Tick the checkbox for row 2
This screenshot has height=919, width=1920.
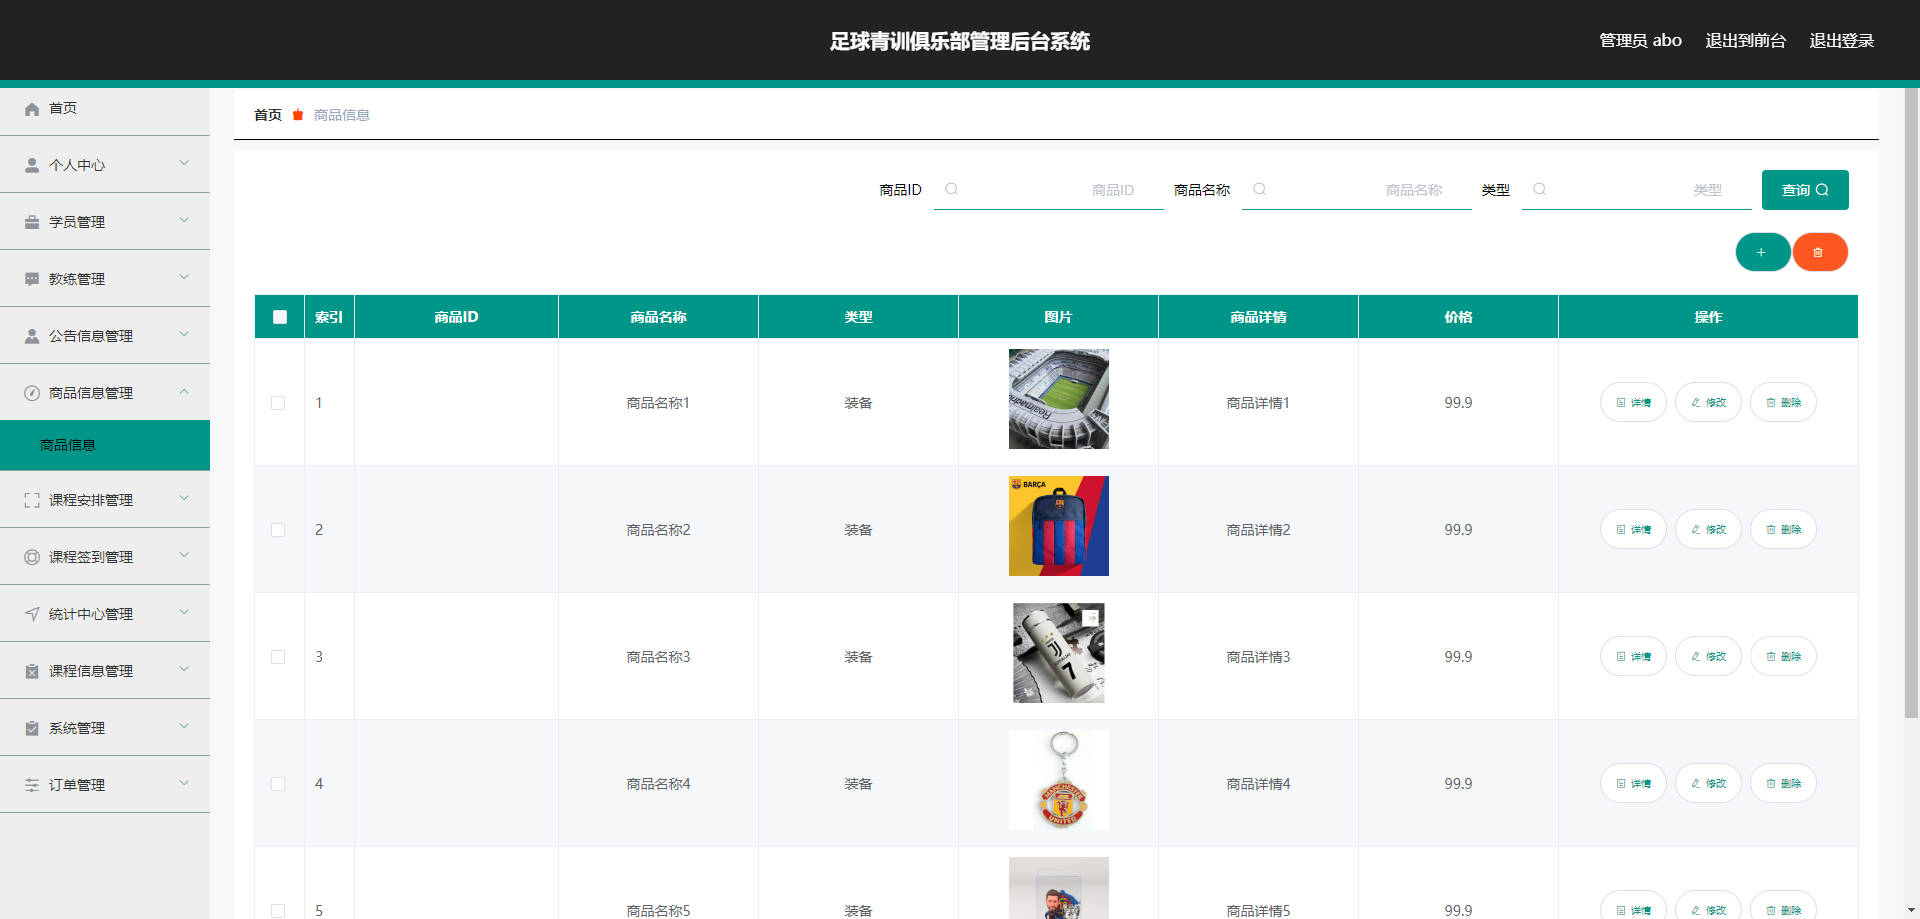pyautogui.click(x=278, y=530)
